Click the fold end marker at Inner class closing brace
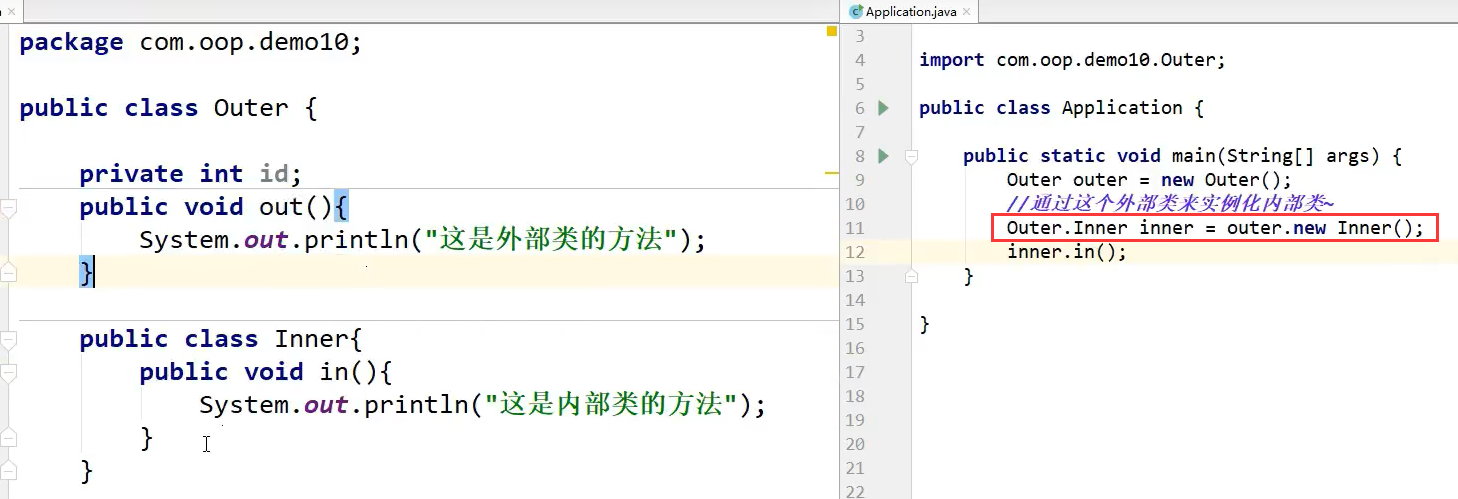This screenshot has width=1458, height=499. tap(9, 471)
